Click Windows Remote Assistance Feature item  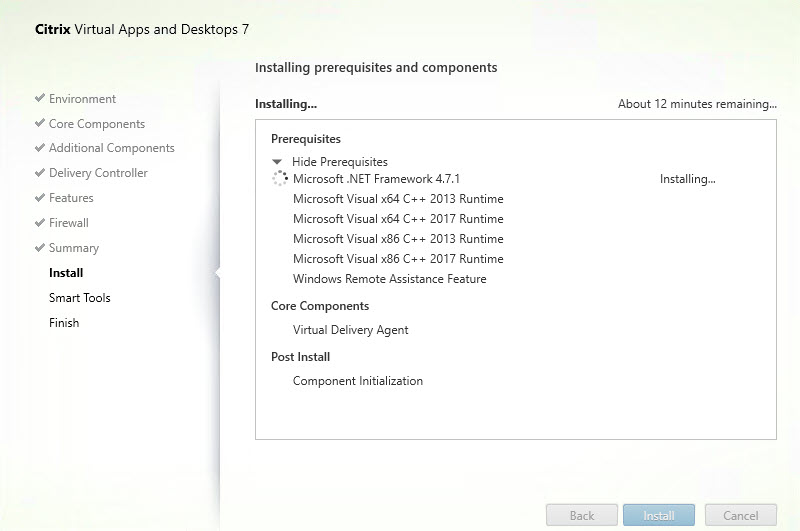tap(389, 279)
